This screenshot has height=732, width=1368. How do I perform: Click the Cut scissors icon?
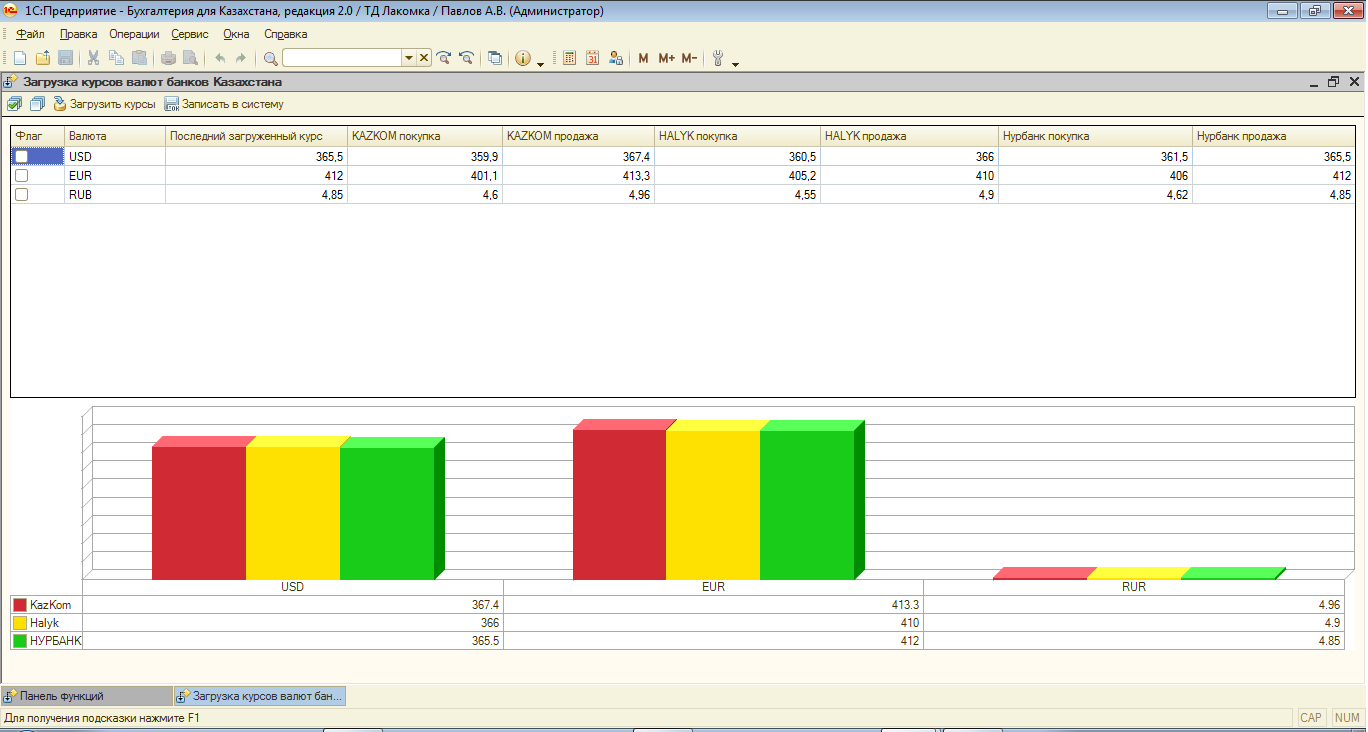pos(93,58)
